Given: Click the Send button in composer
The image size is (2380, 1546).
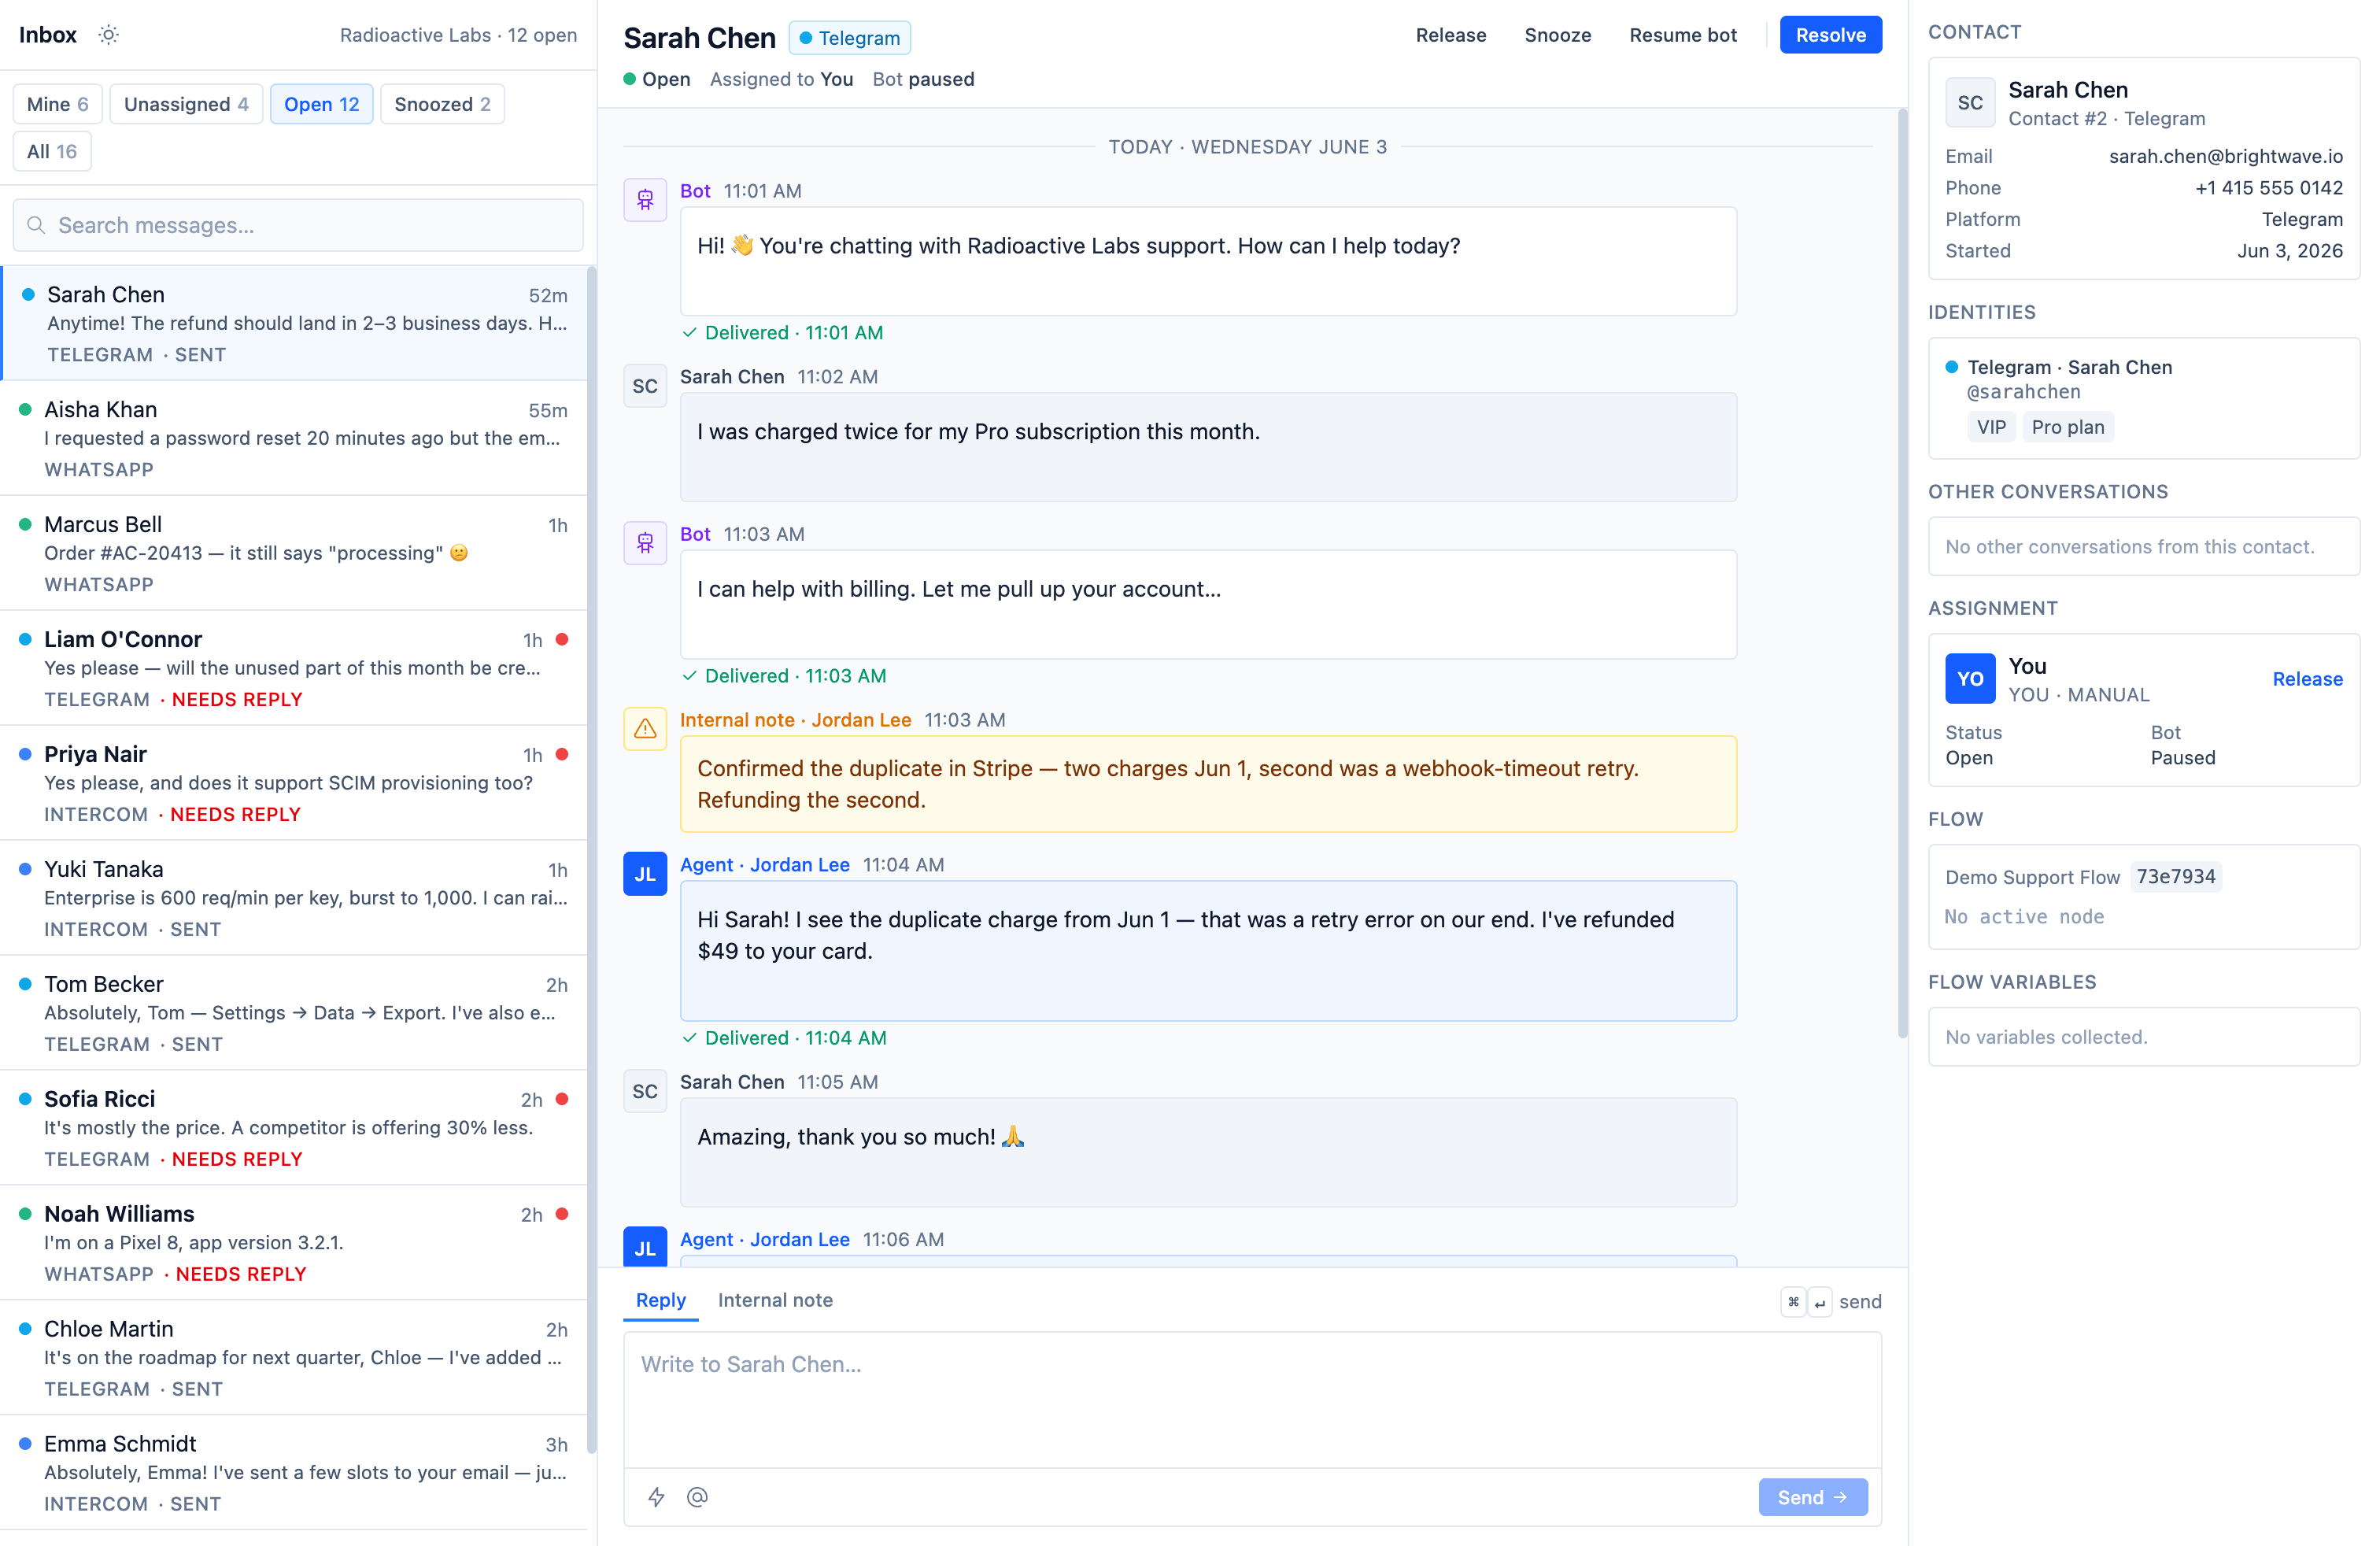Looking at the screenshot, I should click(1813, 1497).
